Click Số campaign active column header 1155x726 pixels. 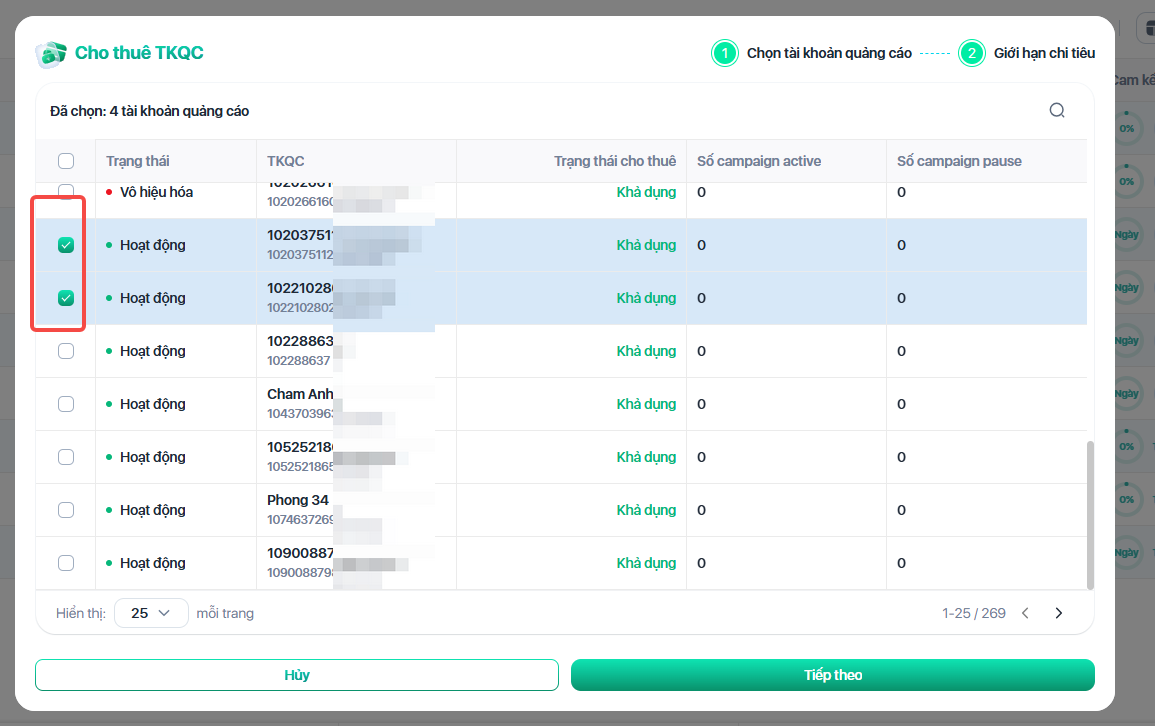click(x=759, y=161)
